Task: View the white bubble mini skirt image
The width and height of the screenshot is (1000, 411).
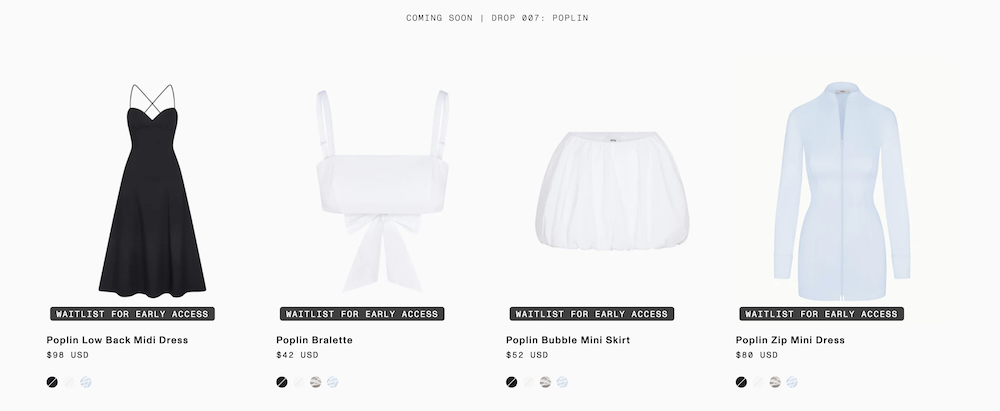Action: coord(612,191)
